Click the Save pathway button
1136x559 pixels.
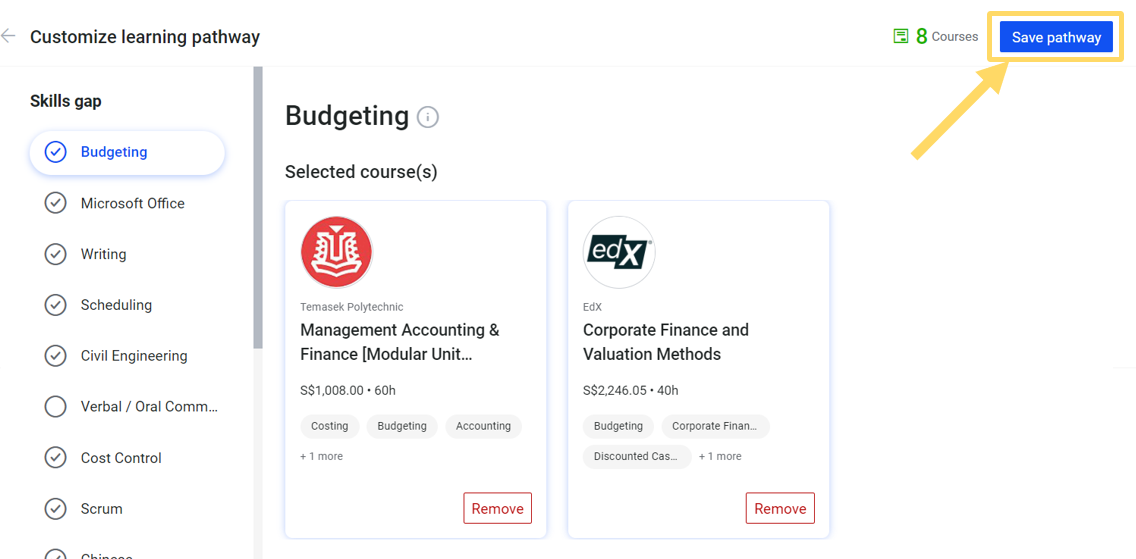[x=1056, y=37]
